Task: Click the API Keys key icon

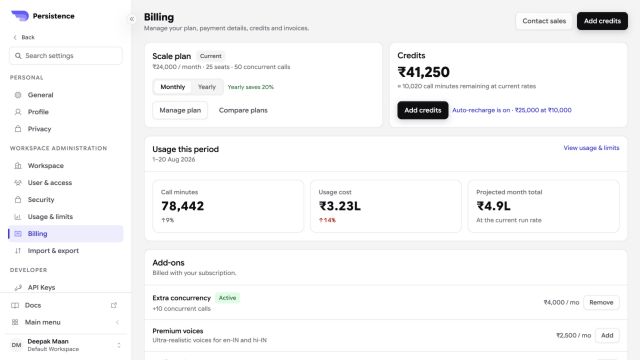Action: [18, 287]
